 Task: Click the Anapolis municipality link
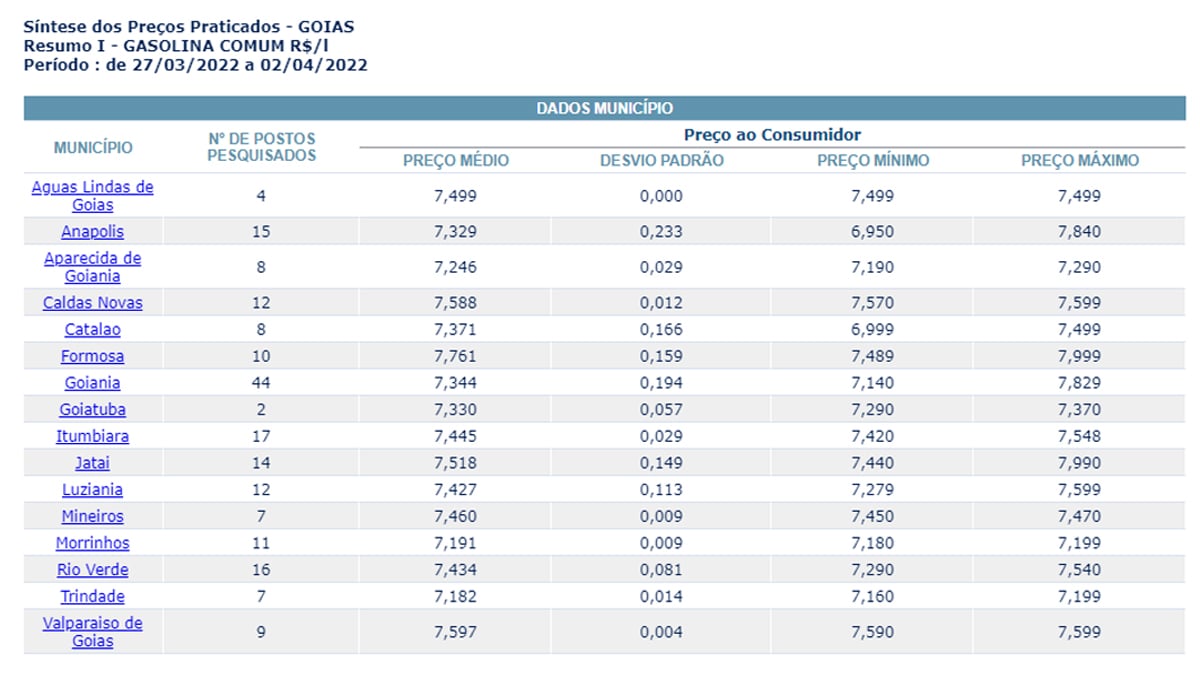click(x=92, y=231)
